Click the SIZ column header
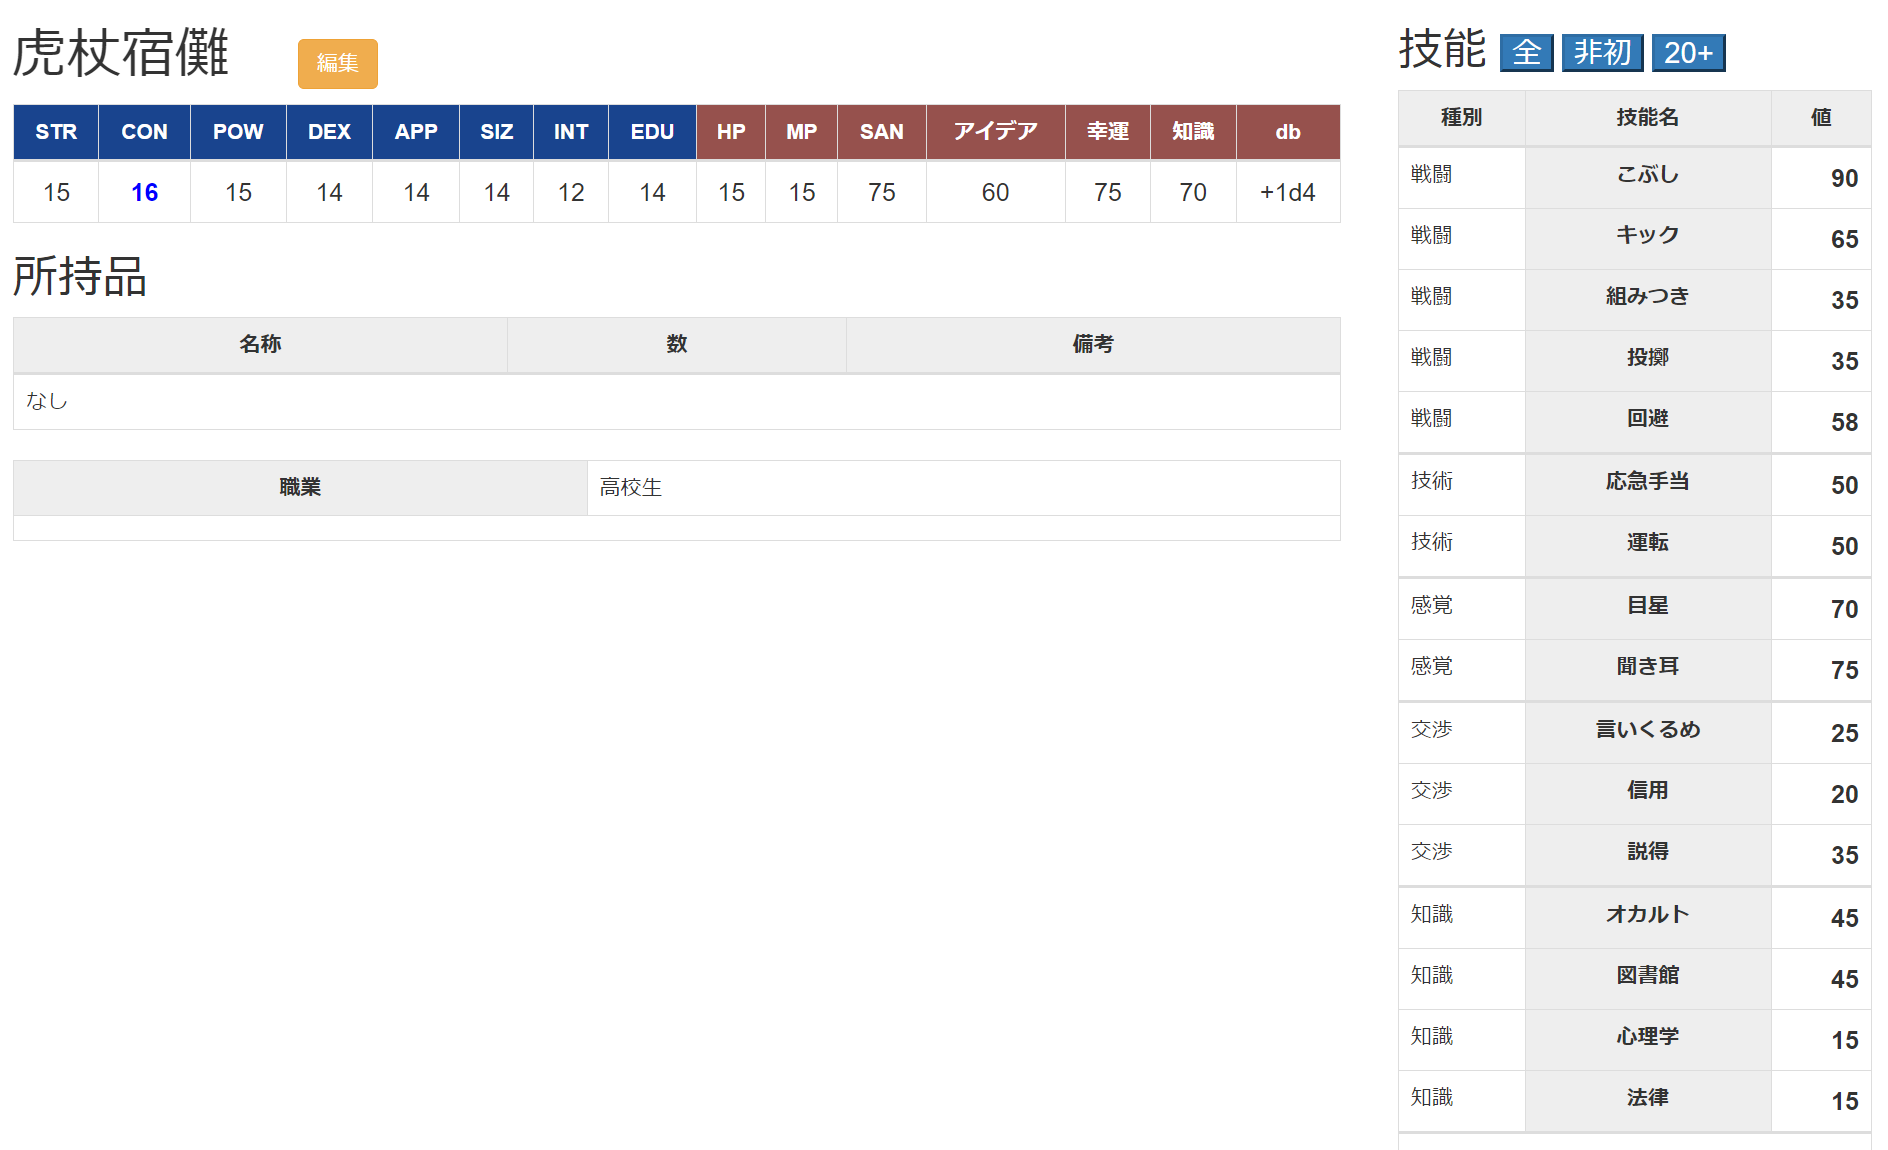 (496, 132)
